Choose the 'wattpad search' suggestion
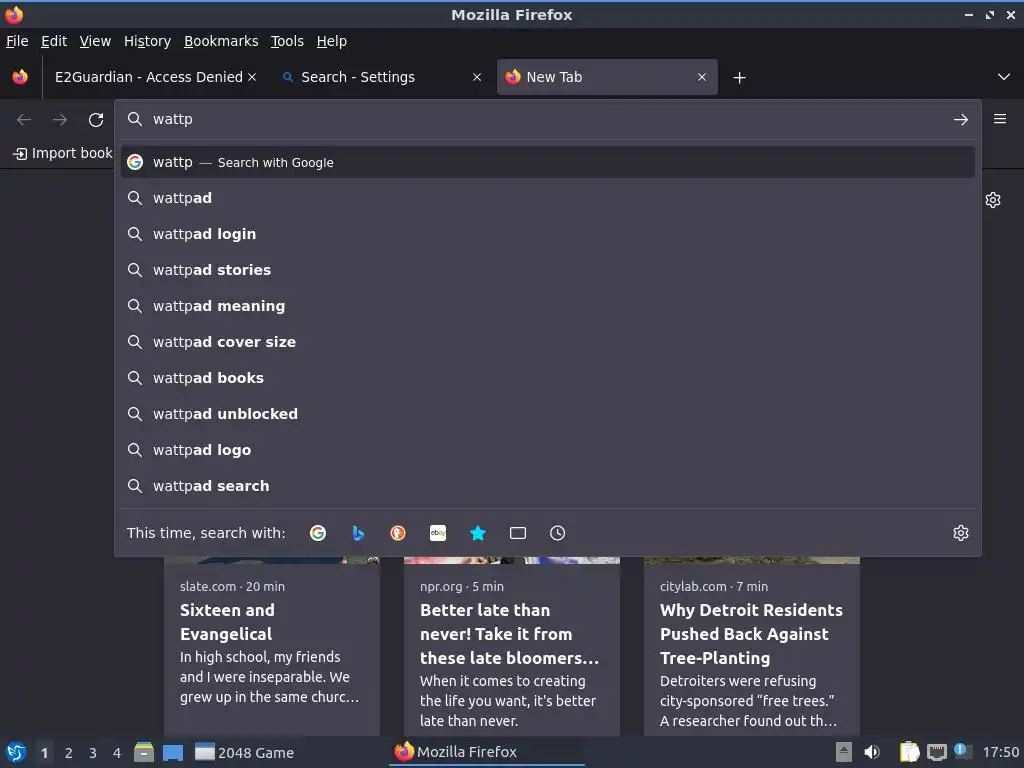1024x768 pixels. pyautogui.click(x=548, y=486)
